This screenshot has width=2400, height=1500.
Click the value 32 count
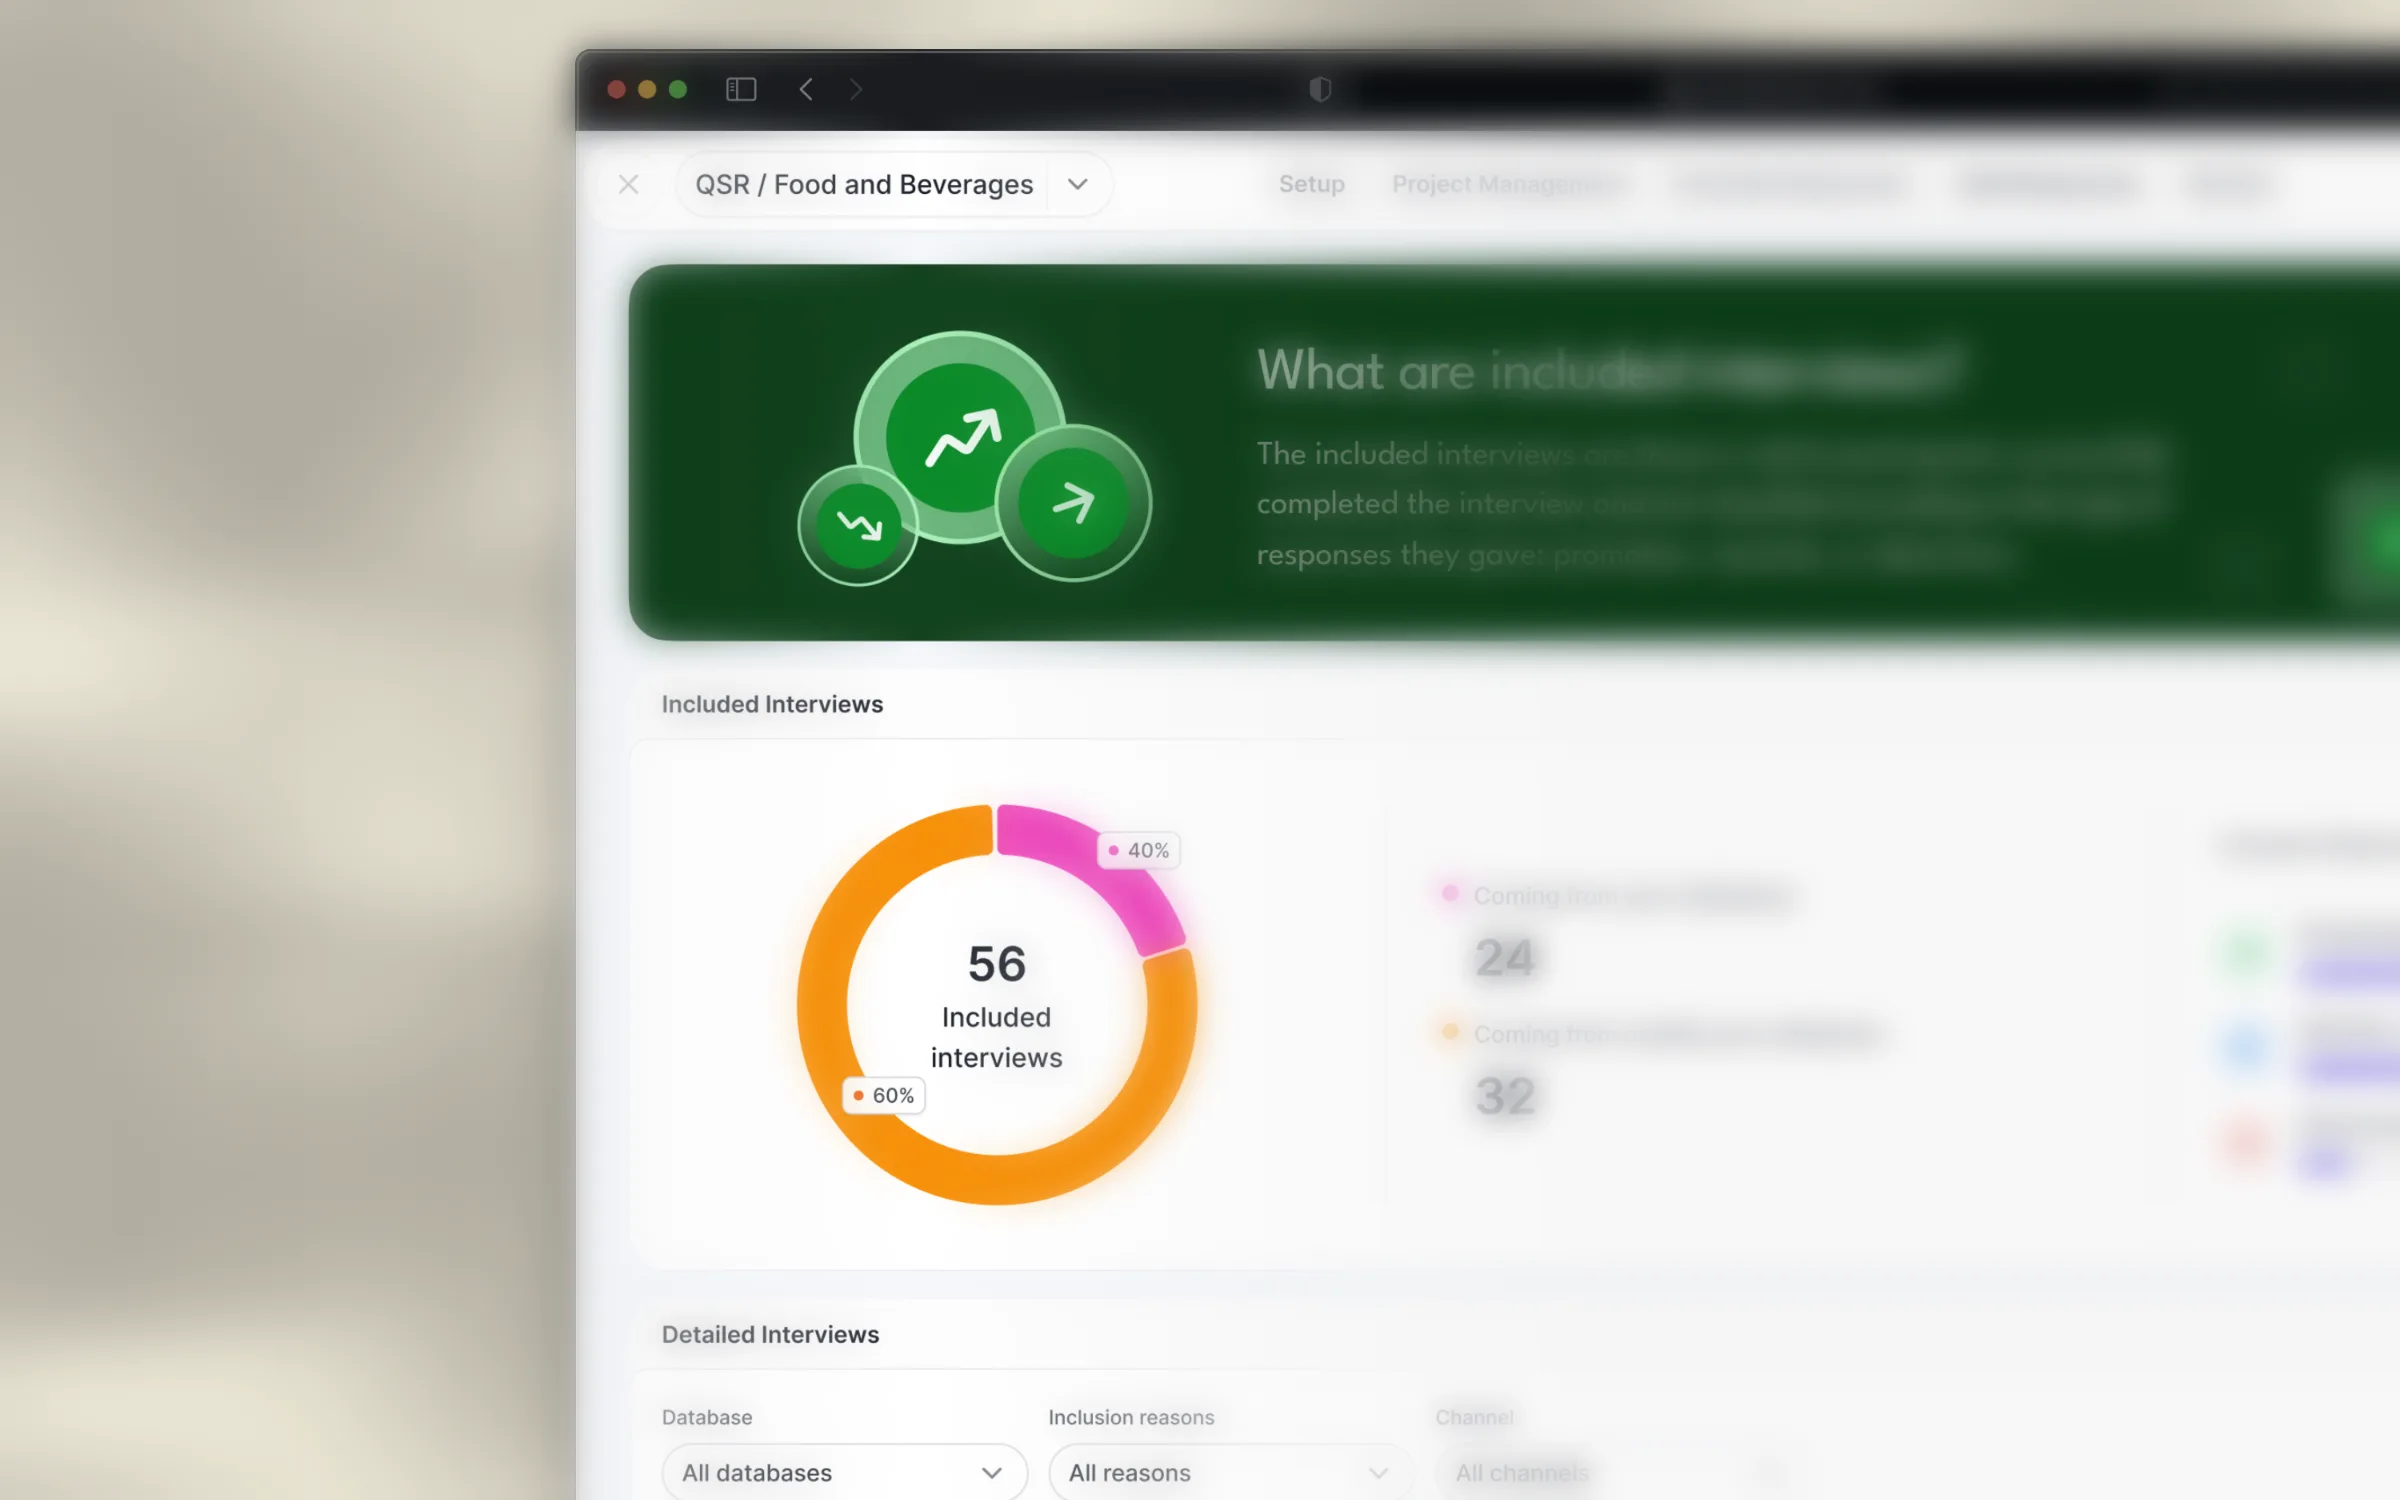click(x=1504, y=1096)
